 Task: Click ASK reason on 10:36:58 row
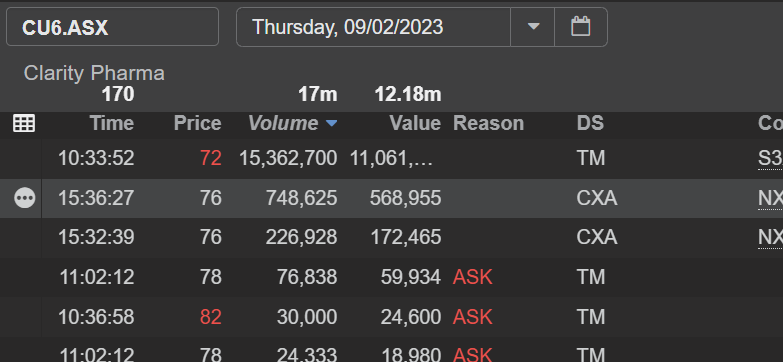click(472, 317)
